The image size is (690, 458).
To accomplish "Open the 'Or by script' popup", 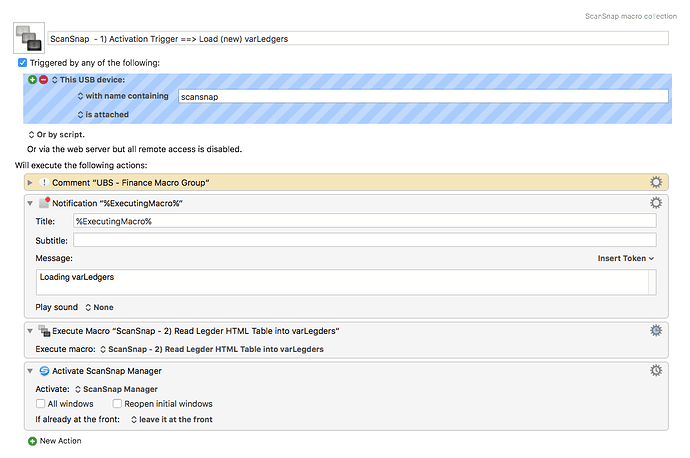I will point(56,135).
